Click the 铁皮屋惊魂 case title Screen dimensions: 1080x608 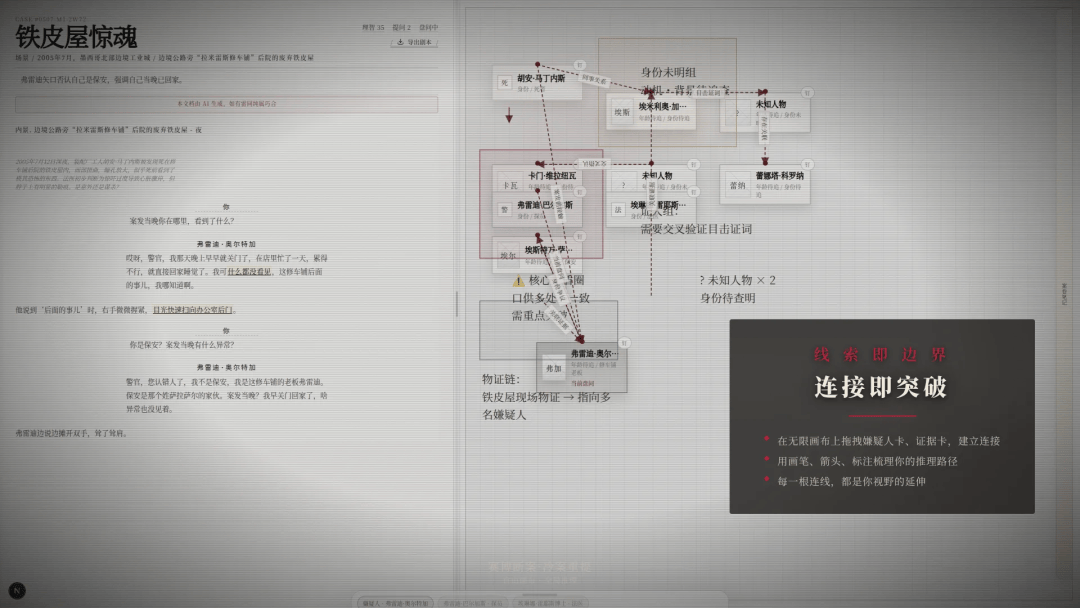pyautogui.click(x=76, y=37)
